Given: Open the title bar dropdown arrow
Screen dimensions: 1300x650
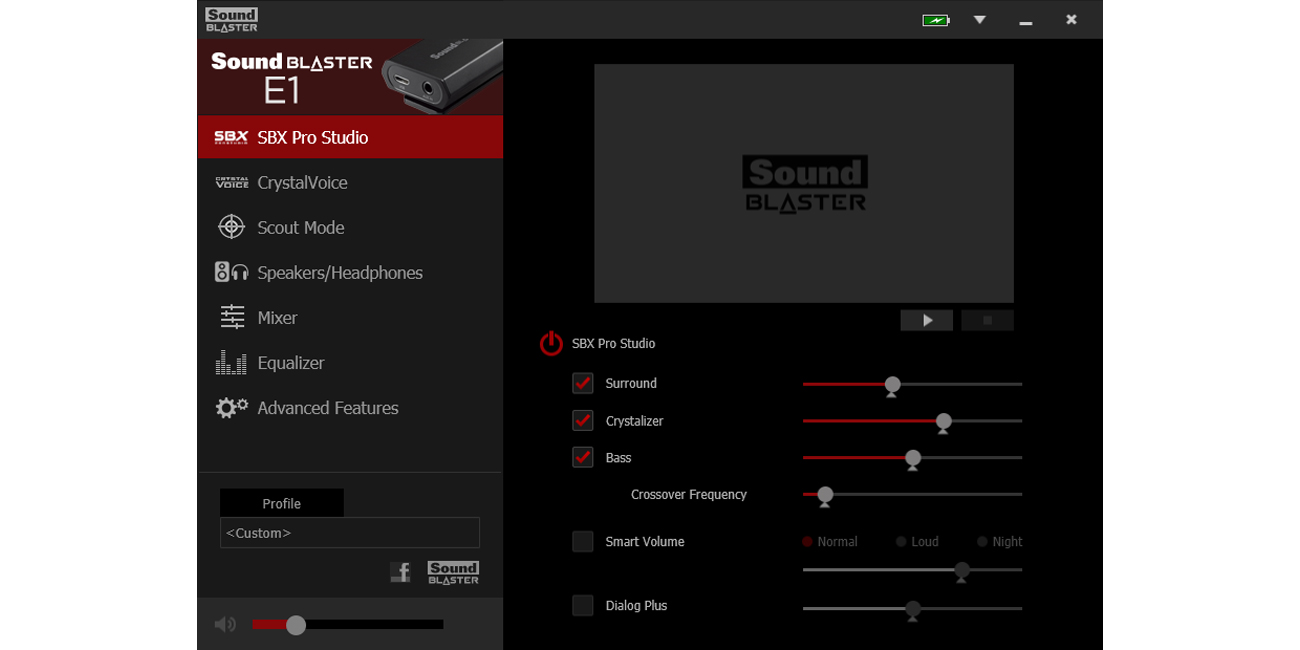Looking at the screenshot, I should click(x=979, y=19).
